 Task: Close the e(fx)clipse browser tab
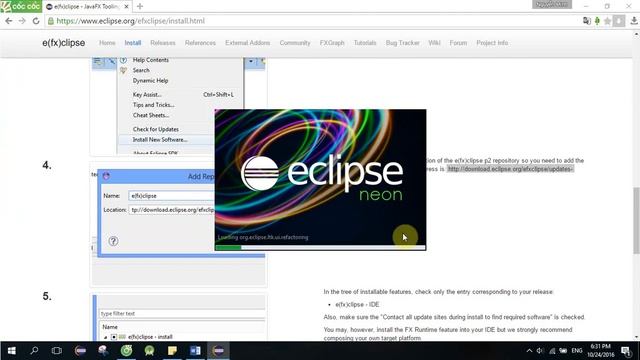[x=127, y=7]
